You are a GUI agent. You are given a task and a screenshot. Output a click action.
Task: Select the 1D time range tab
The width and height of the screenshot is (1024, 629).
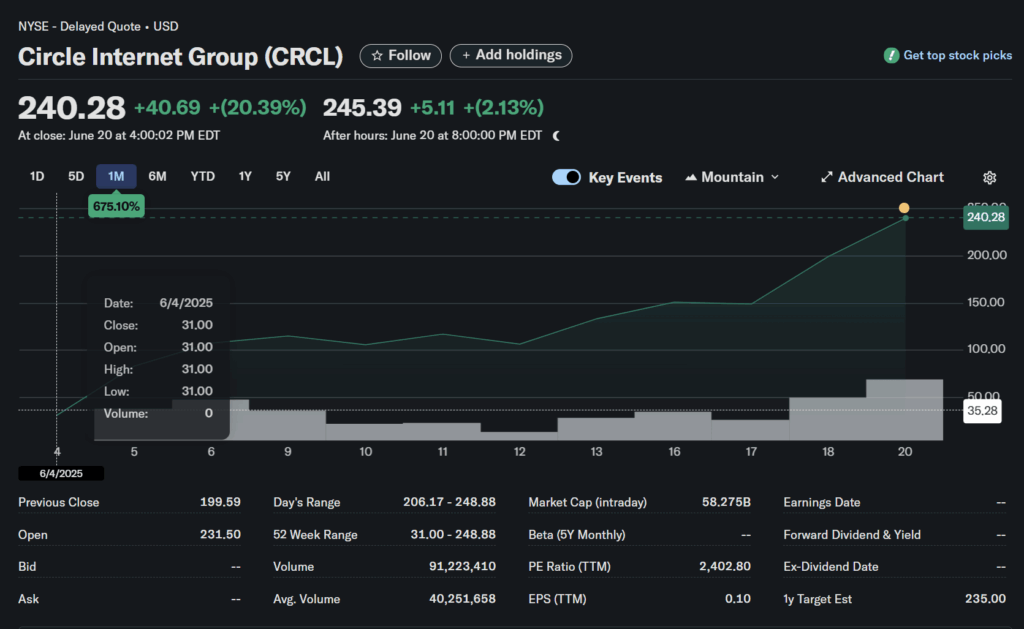[37, 176]
